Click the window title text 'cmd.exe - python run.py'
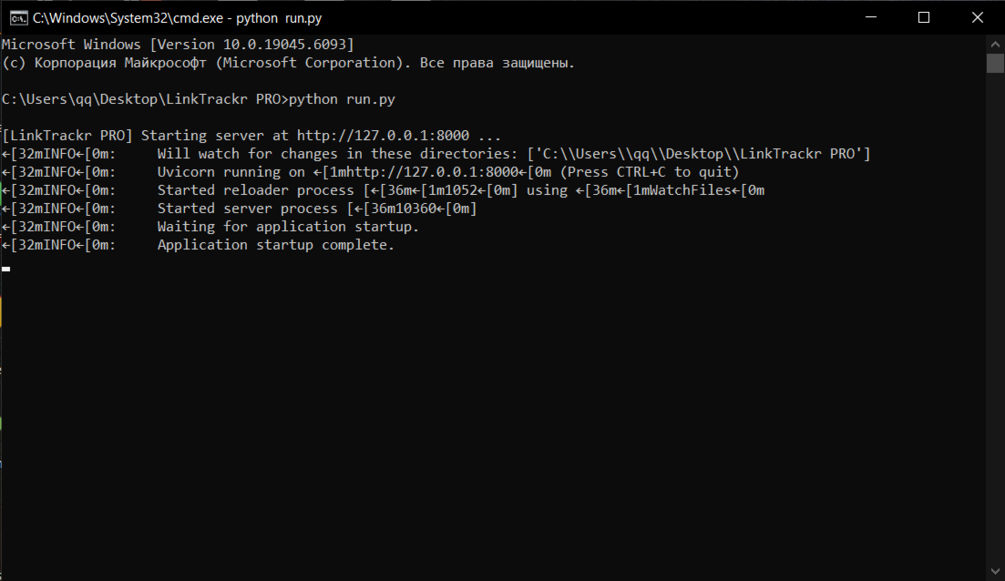This screenshot has width=1005, height=581. coord(178,18)
